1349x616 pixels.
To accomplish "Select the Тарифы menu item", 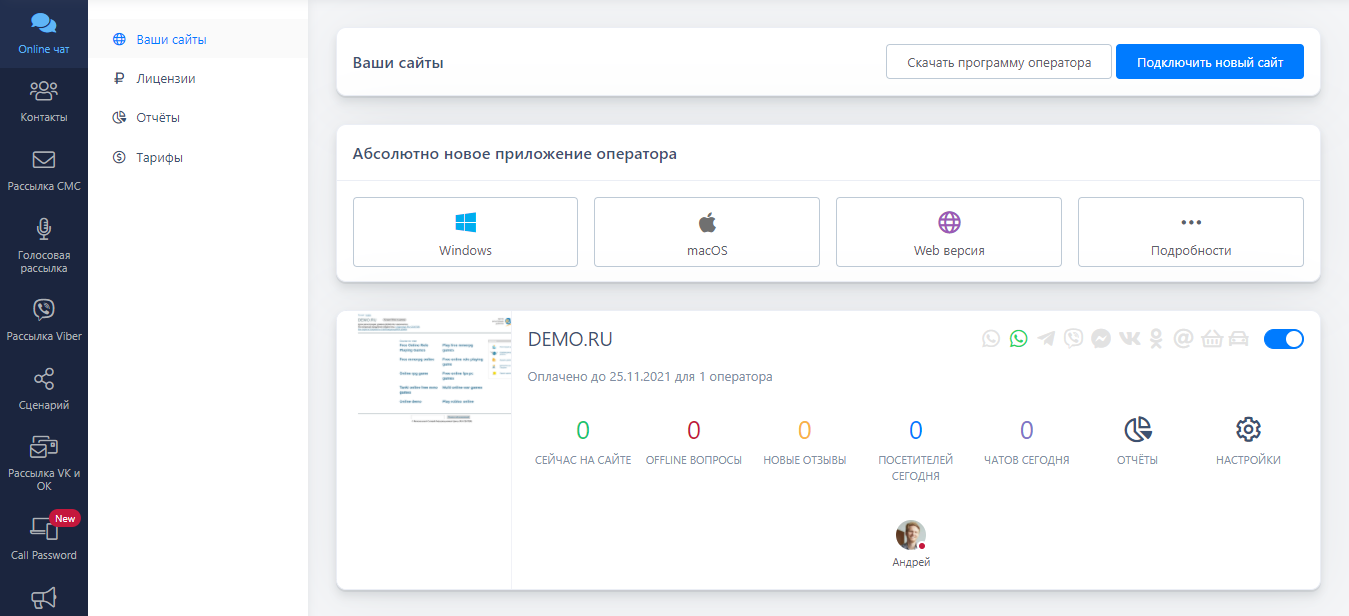I will [159, 157].
